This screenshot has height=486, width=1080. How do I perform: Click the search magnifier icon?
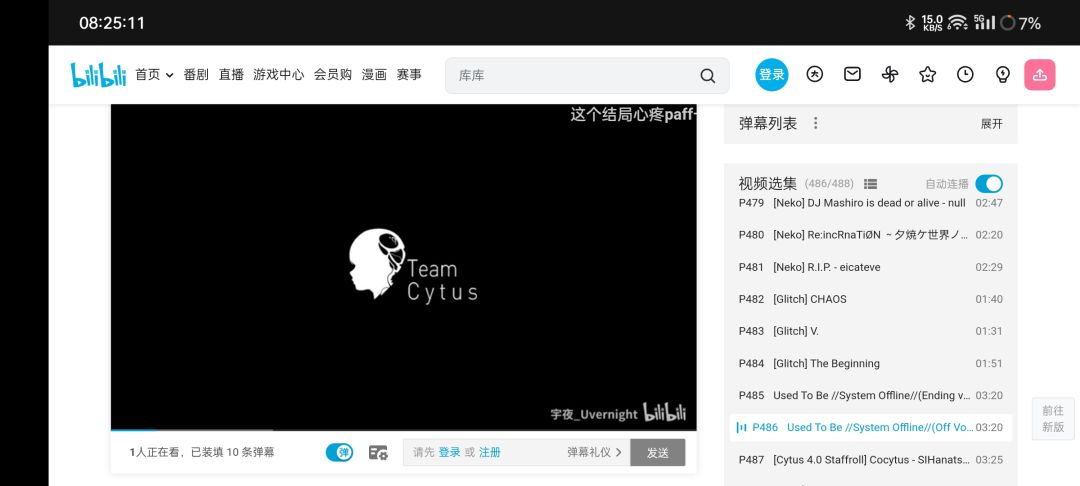(707, 76)
